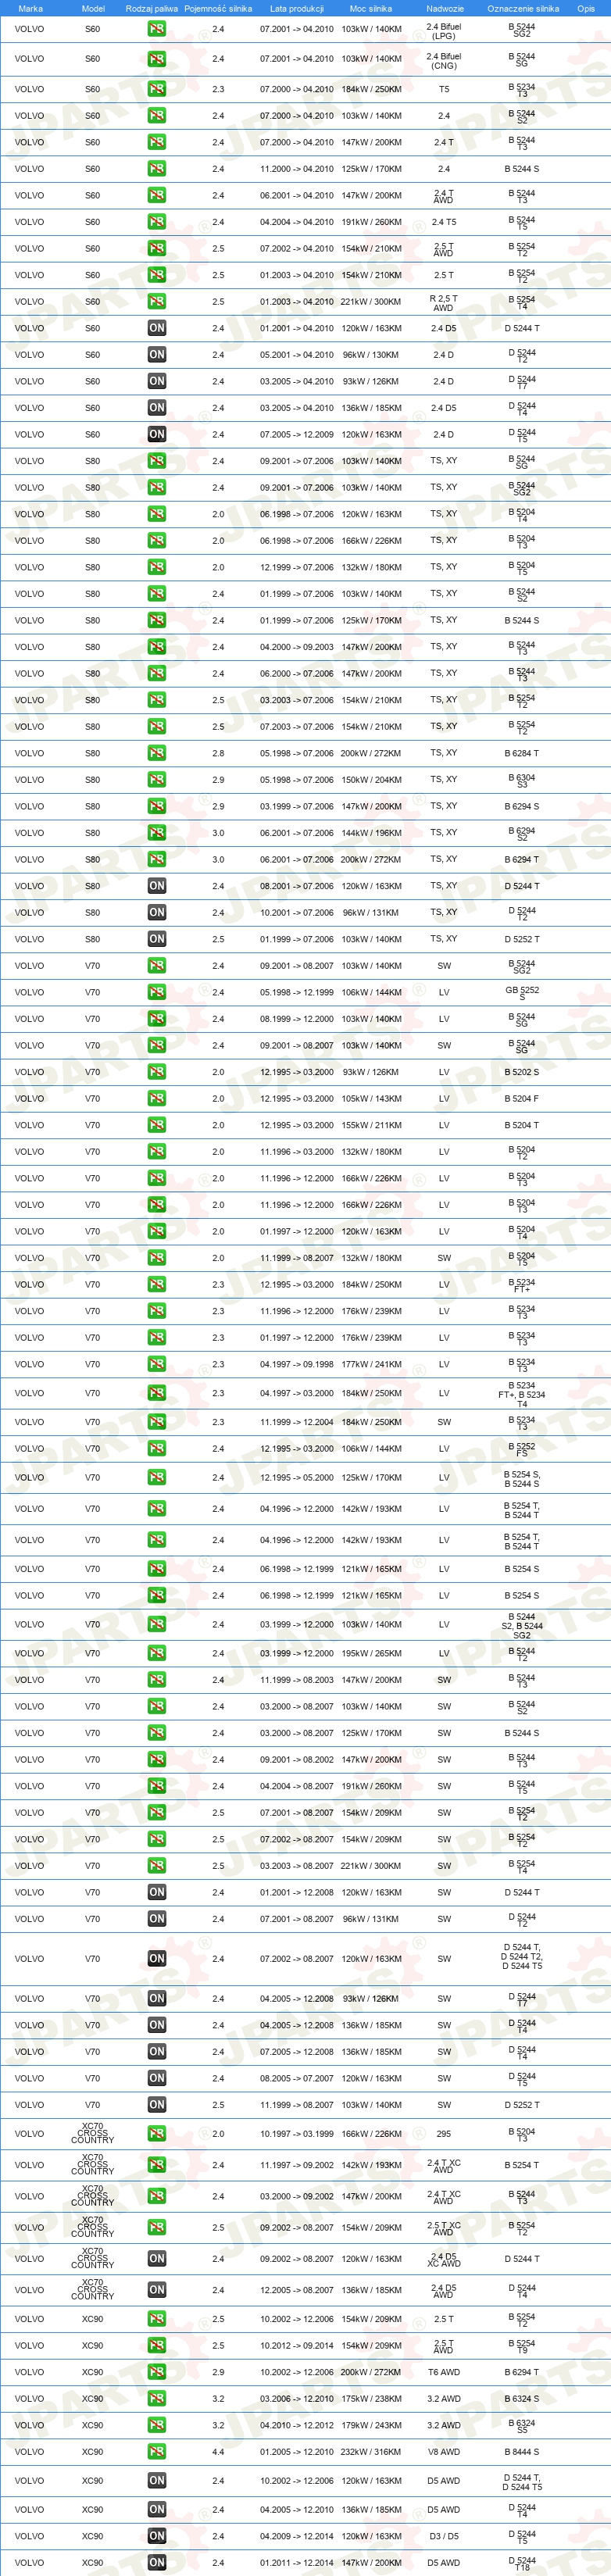Click power cell 232kW / 316KM
The image size is (611, 2576).
tap(371, 2451)
